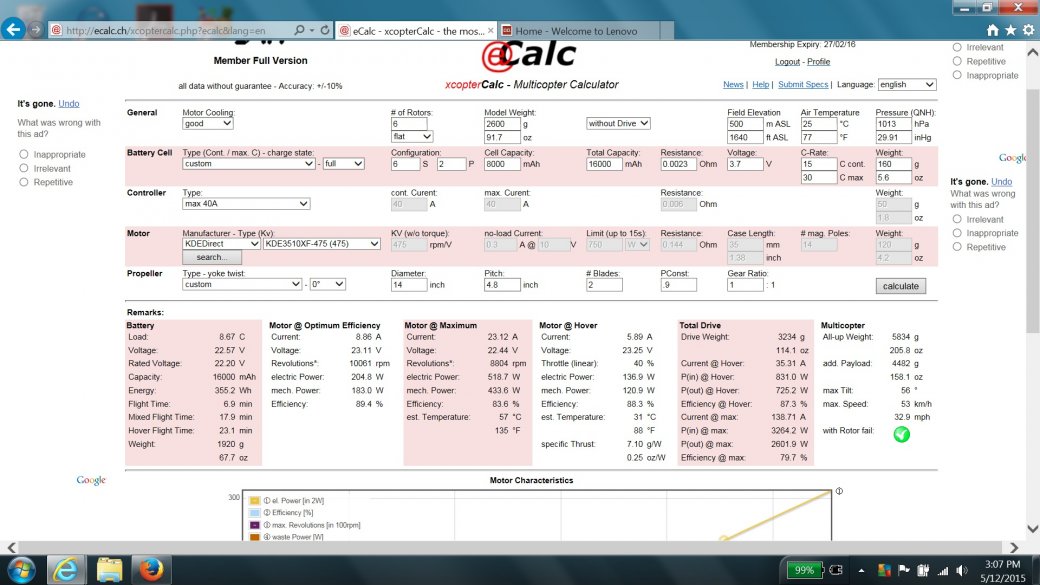Select Irrelevant in left ad feedback

point(24,168)
